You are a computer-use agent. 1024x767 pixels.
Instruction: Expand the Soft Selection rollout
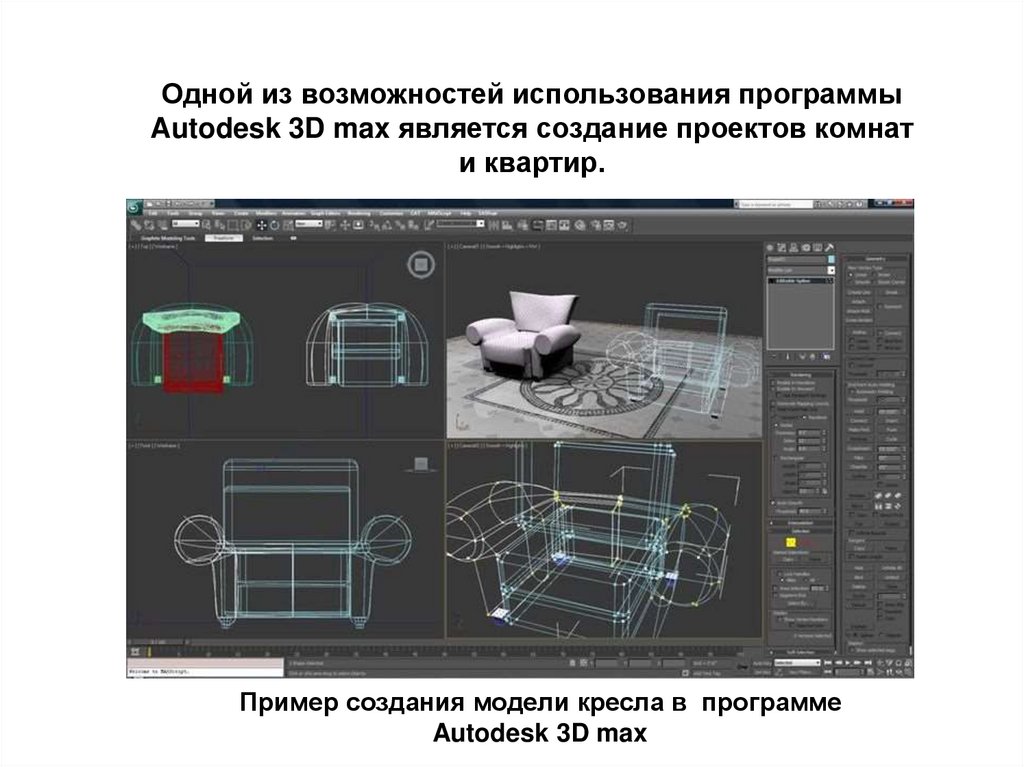point(800,652)
